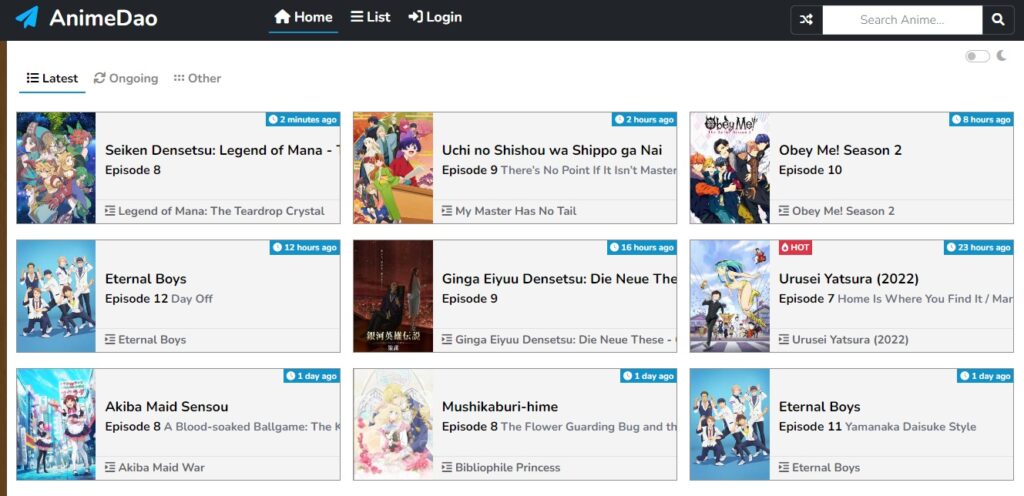1024x496 pixels.
Task: Click the 8 hours ago time badge
Action: [x=982, y=119]
